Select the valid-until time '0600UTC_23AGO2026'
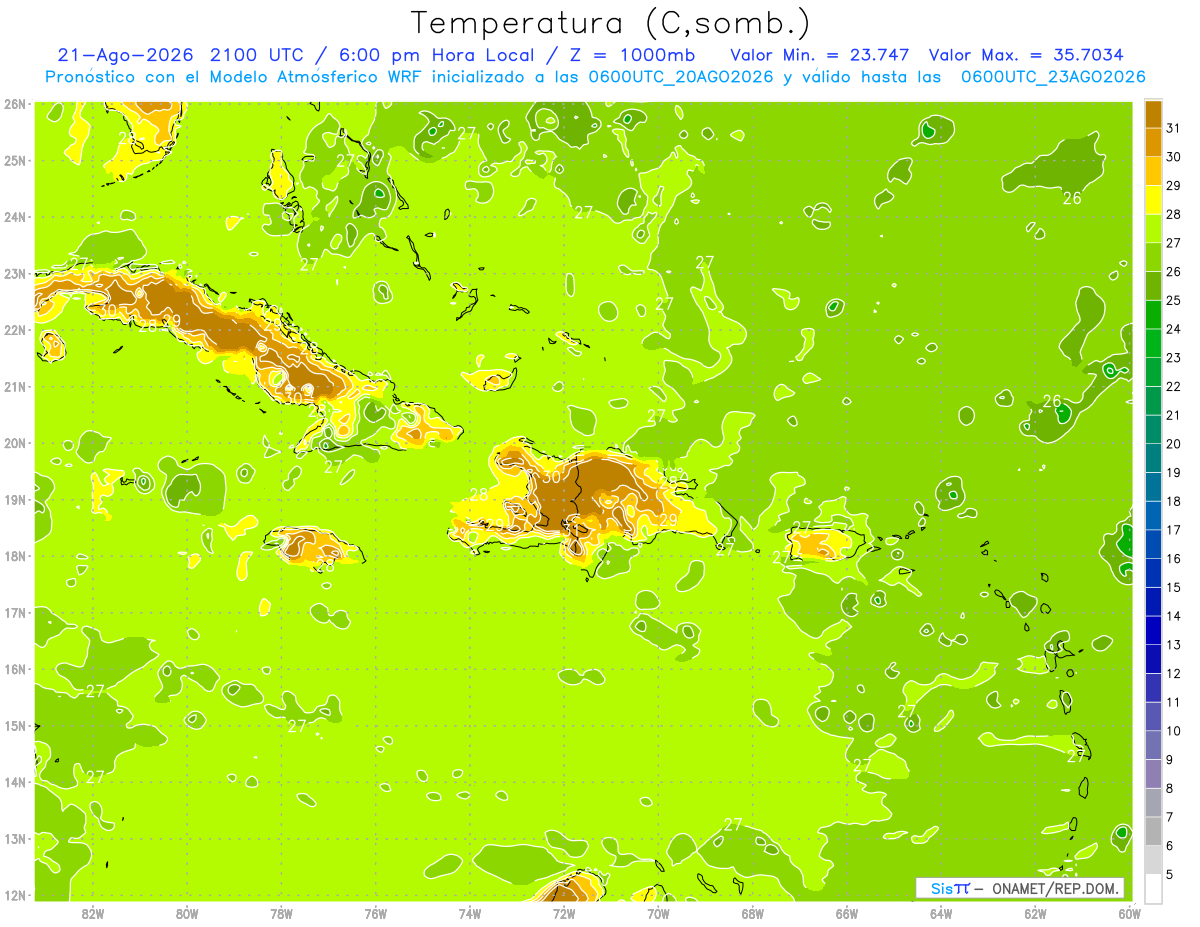The image size is (1200, 927). click(1053, 76)
